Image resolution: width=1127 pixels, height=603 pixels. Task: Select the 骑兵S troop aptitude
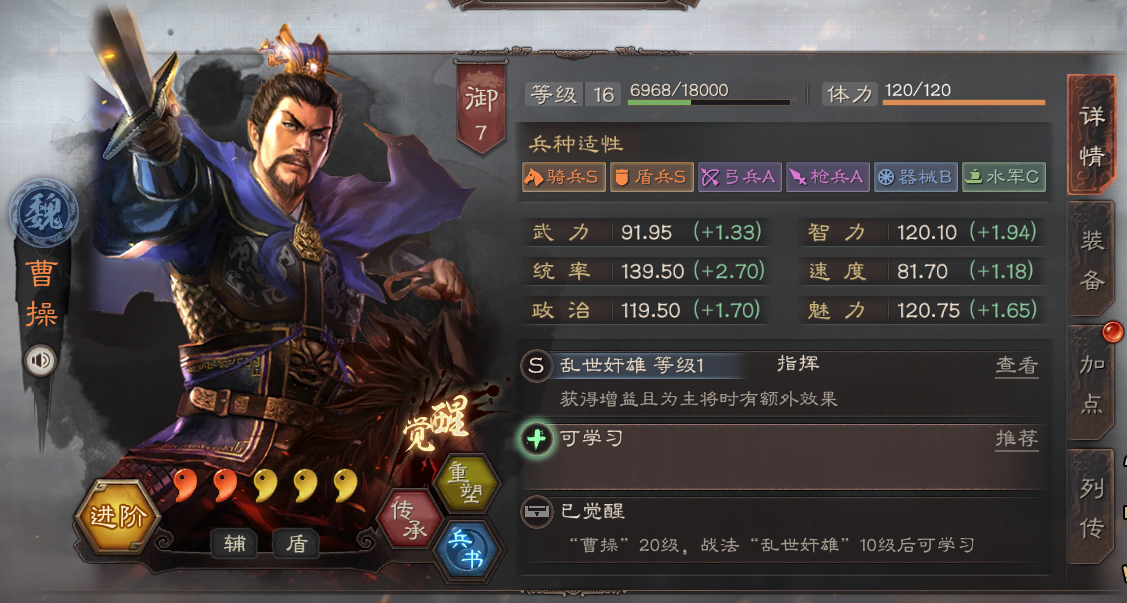click(x=564, y=177)
